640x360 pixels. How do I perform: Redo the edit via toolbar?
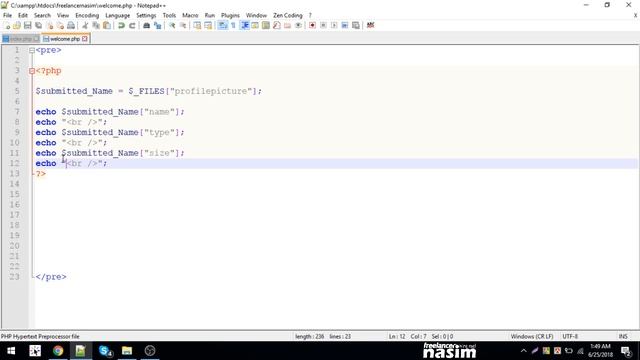(x=132, y=25)
